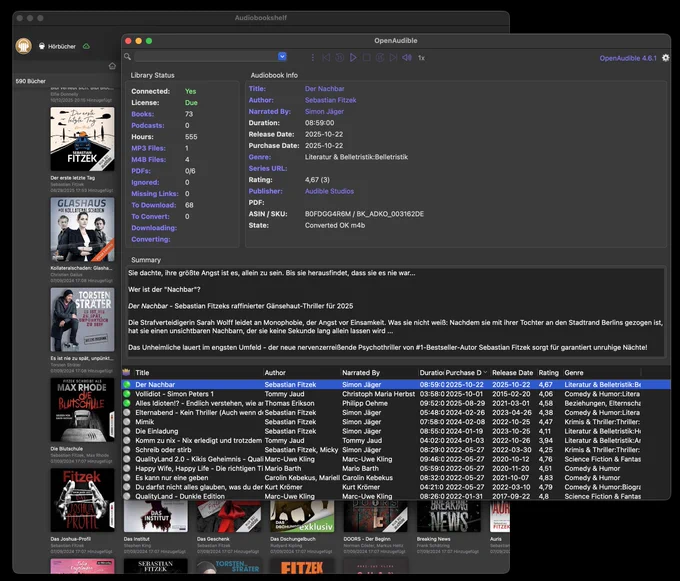
Task: Sort by the Purchase Date column
Action: pyautogui.click(x=467, y=372)
